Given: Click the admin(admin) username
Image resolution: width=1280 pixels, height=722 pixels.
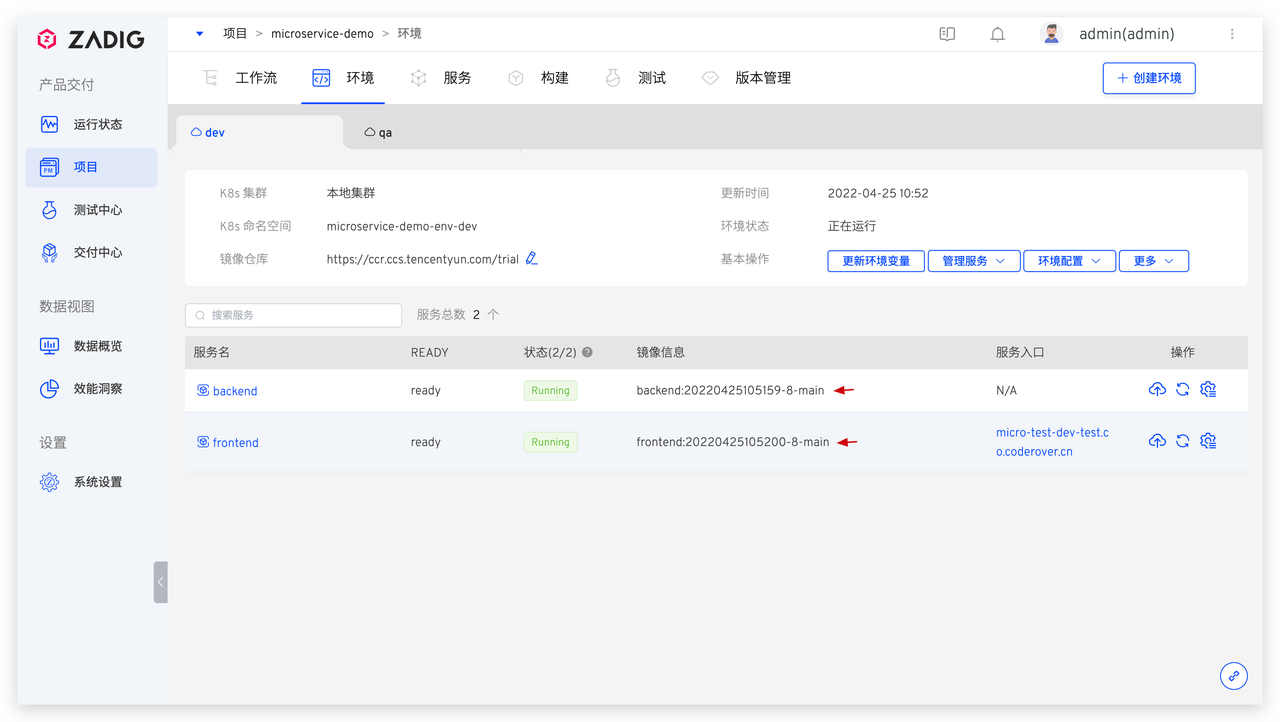Looking at the screenshot, I should 1127,34.
